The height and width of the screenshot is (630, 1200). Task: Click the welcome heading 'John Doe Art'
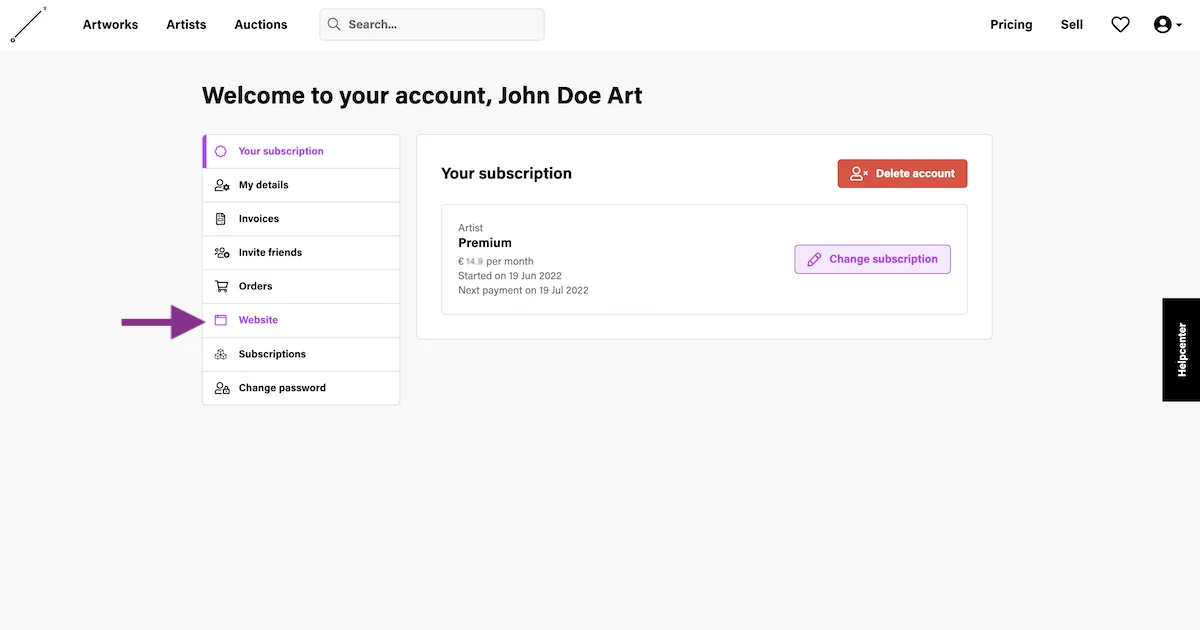570,96
